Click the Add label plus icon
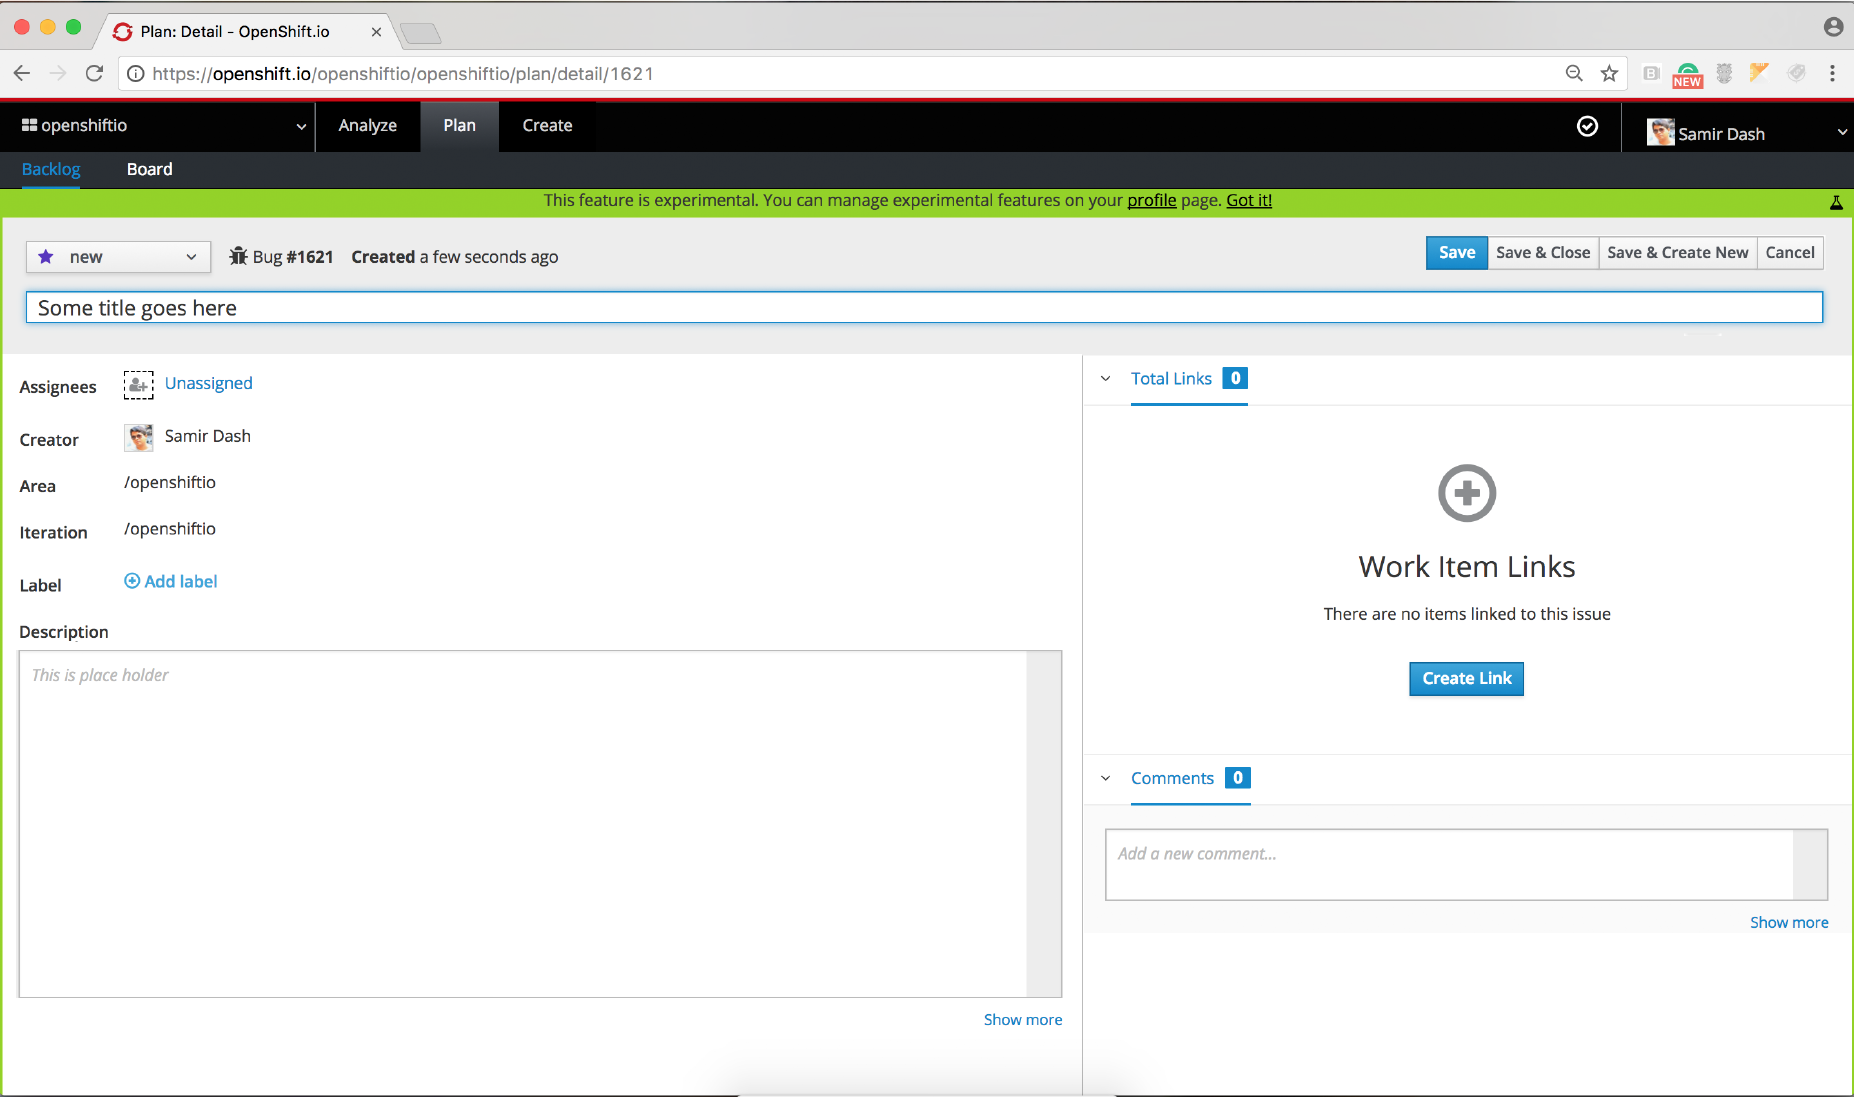1854x1097 pixels. tap(131, 581)
